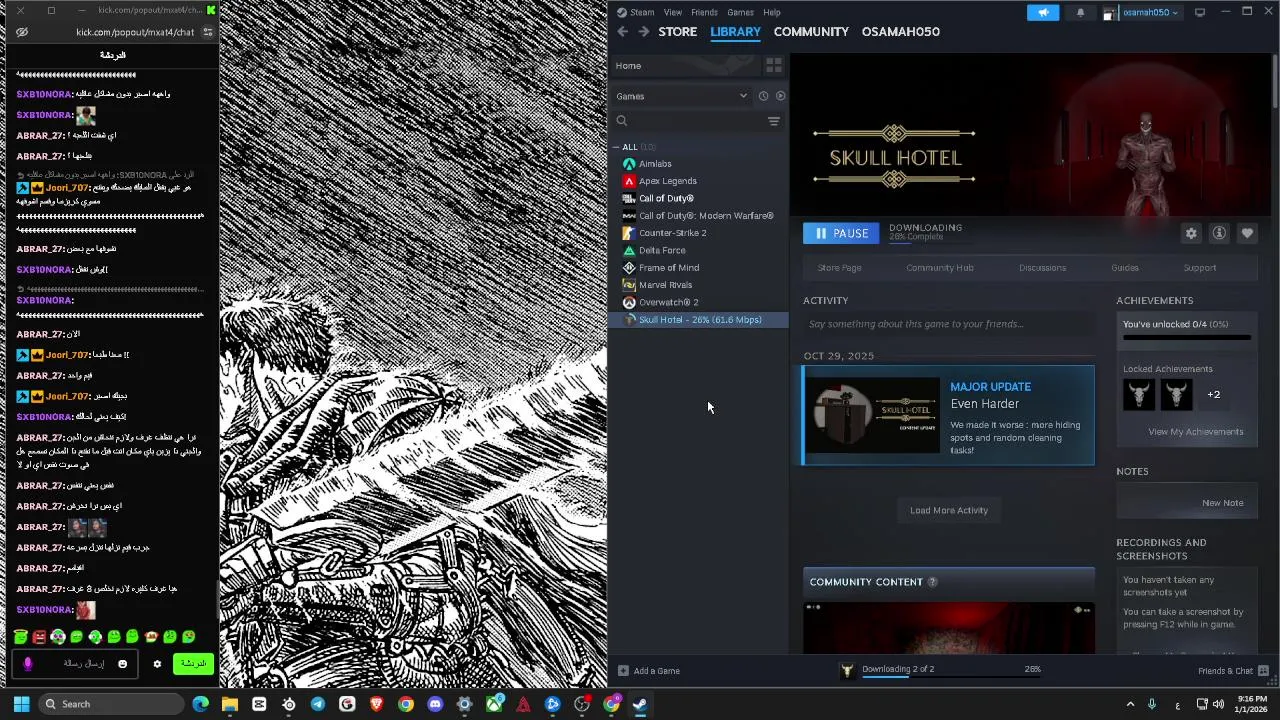
Task: Click +2 locked achievements count
Action: tap(1213, 394)
